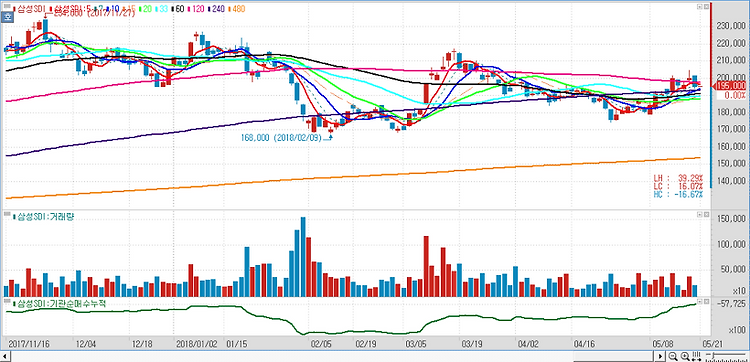
Task: Click the HC : -16.67% statistic
Action: click(678, 194)
